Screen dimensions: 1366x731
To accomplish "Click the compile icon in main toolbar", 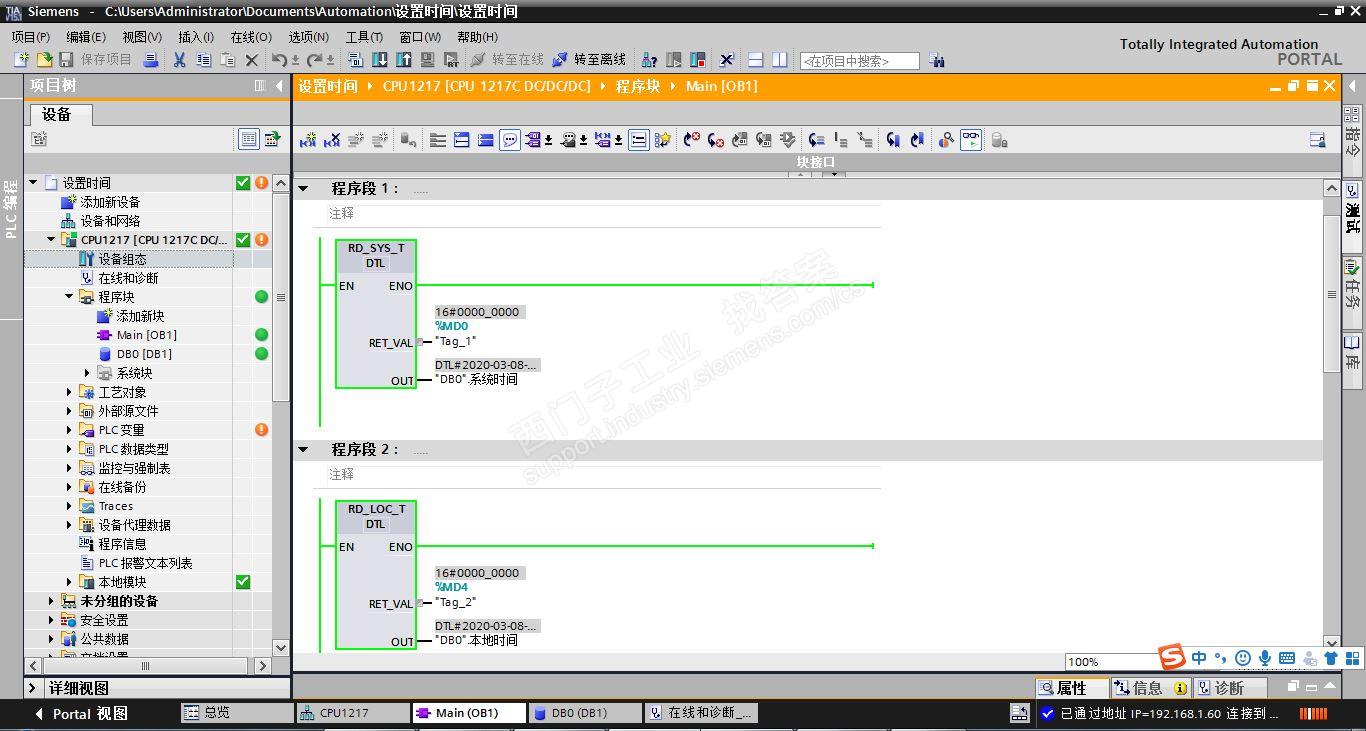I will coord(357,60).
